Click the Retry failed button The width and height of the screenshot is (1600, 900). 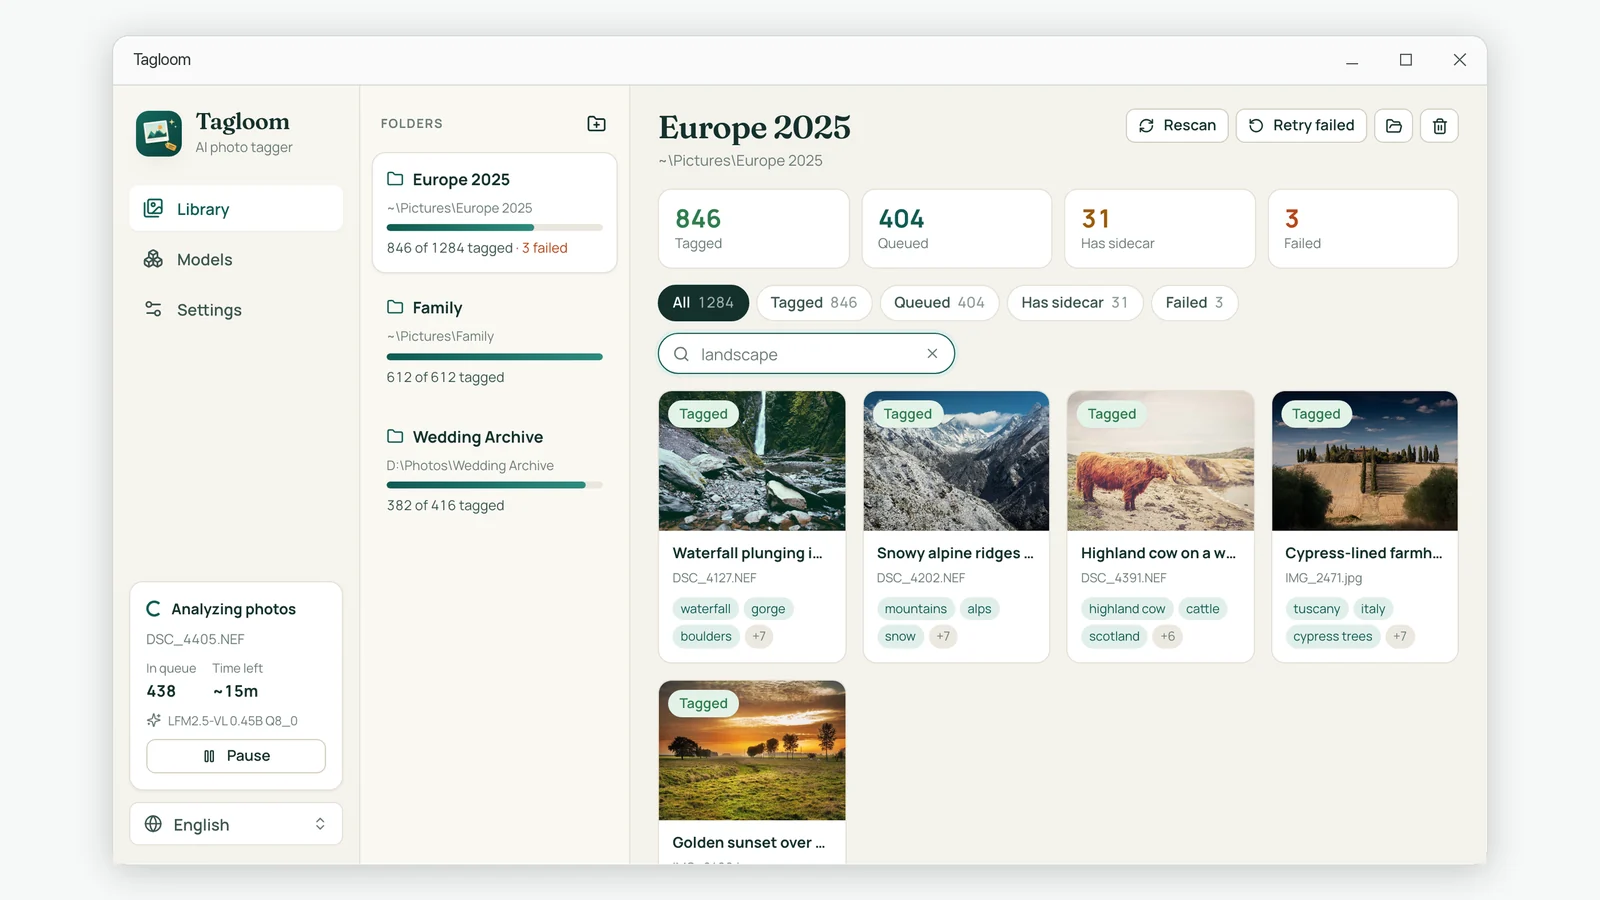[1301, 126]
